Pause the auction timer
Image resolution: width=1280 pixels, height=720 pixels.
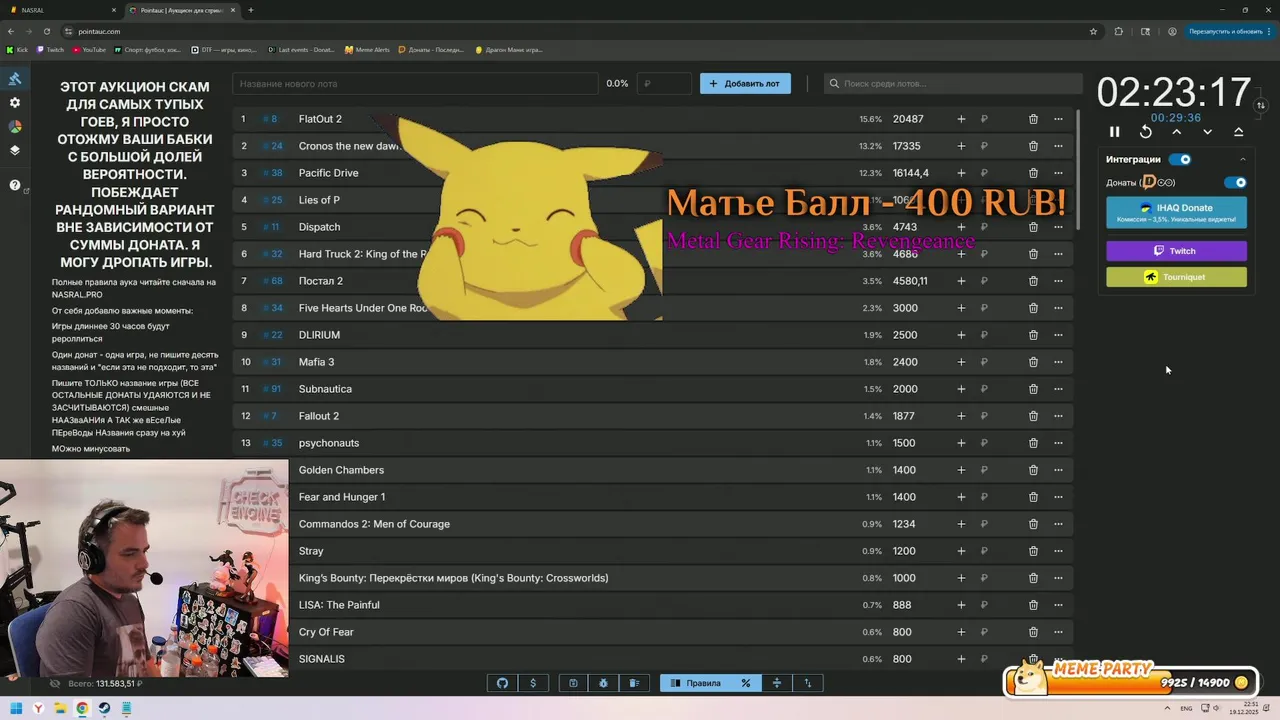coord(1115,132)
